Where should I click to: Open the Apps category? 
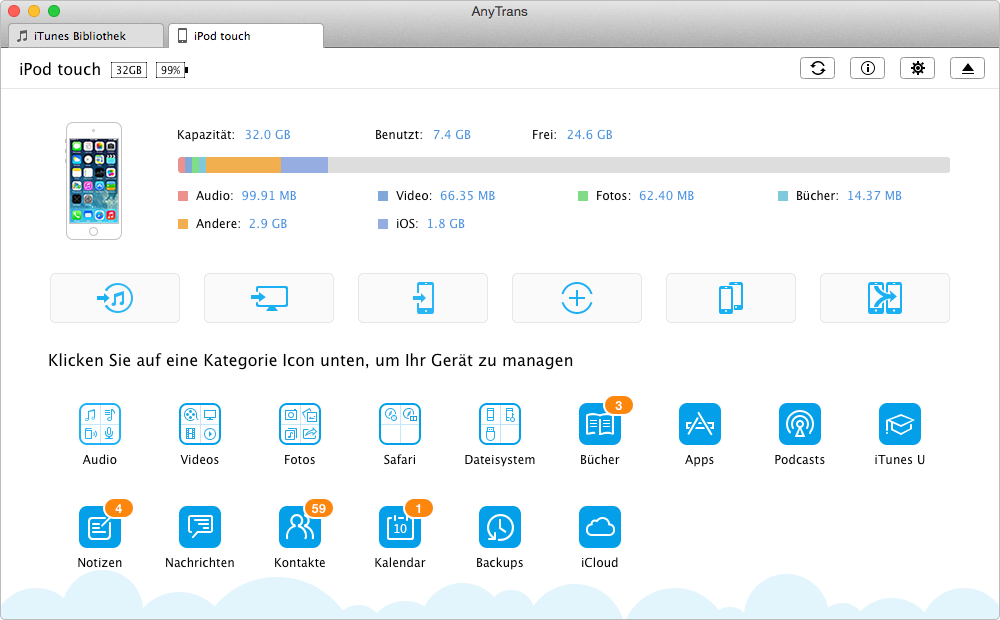tap(700, 424)
